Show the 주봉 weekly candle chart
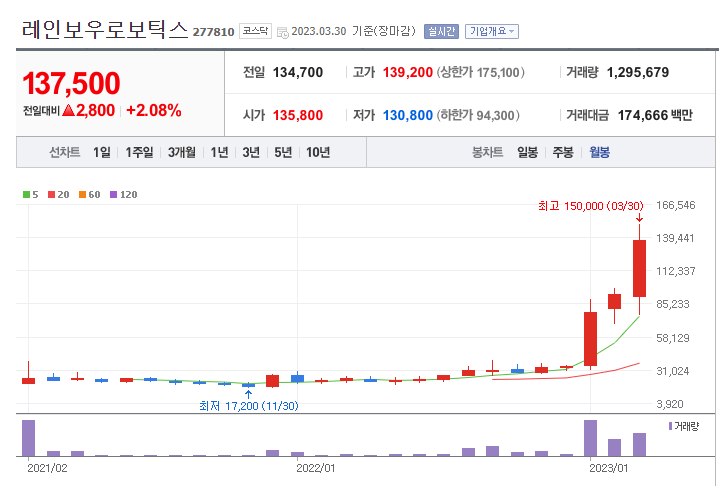This screenshot has height=486, width=719. 563,152
